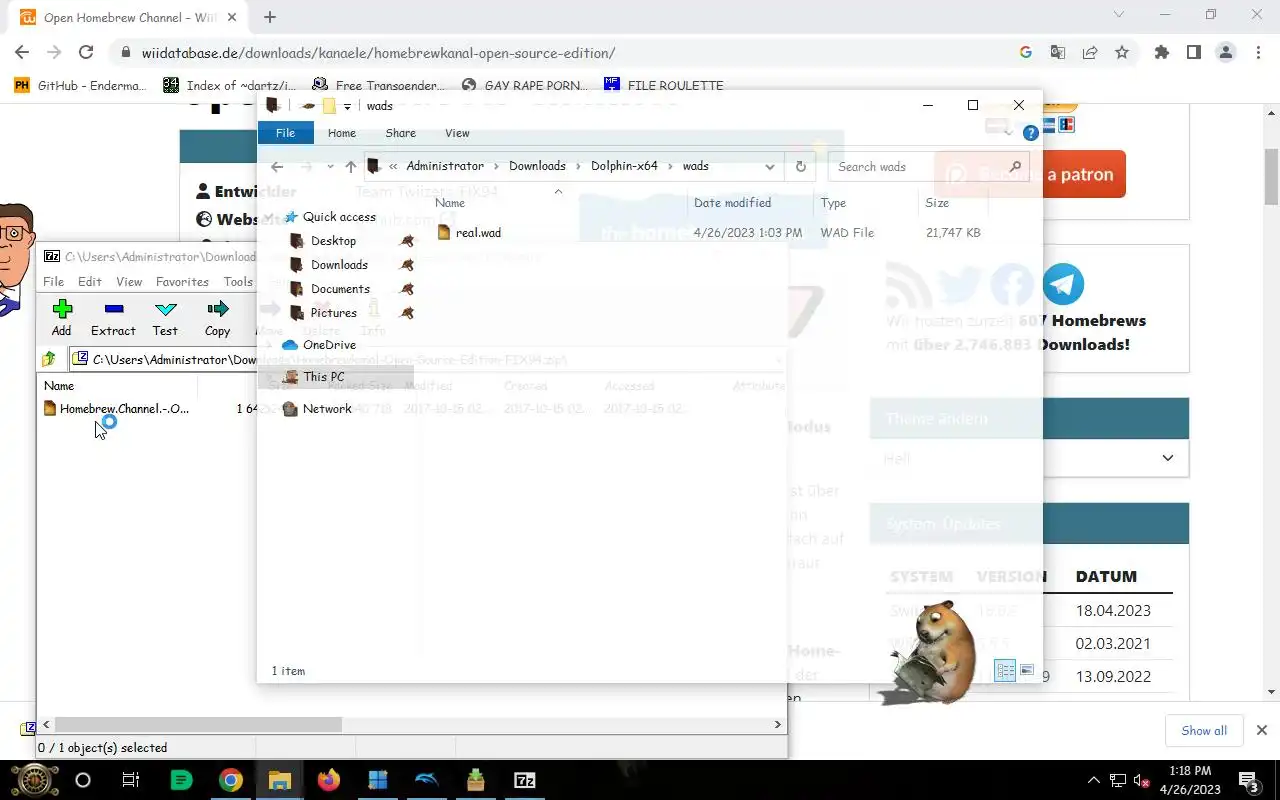Switch Explorer to large icons view

click(1027, 671)
